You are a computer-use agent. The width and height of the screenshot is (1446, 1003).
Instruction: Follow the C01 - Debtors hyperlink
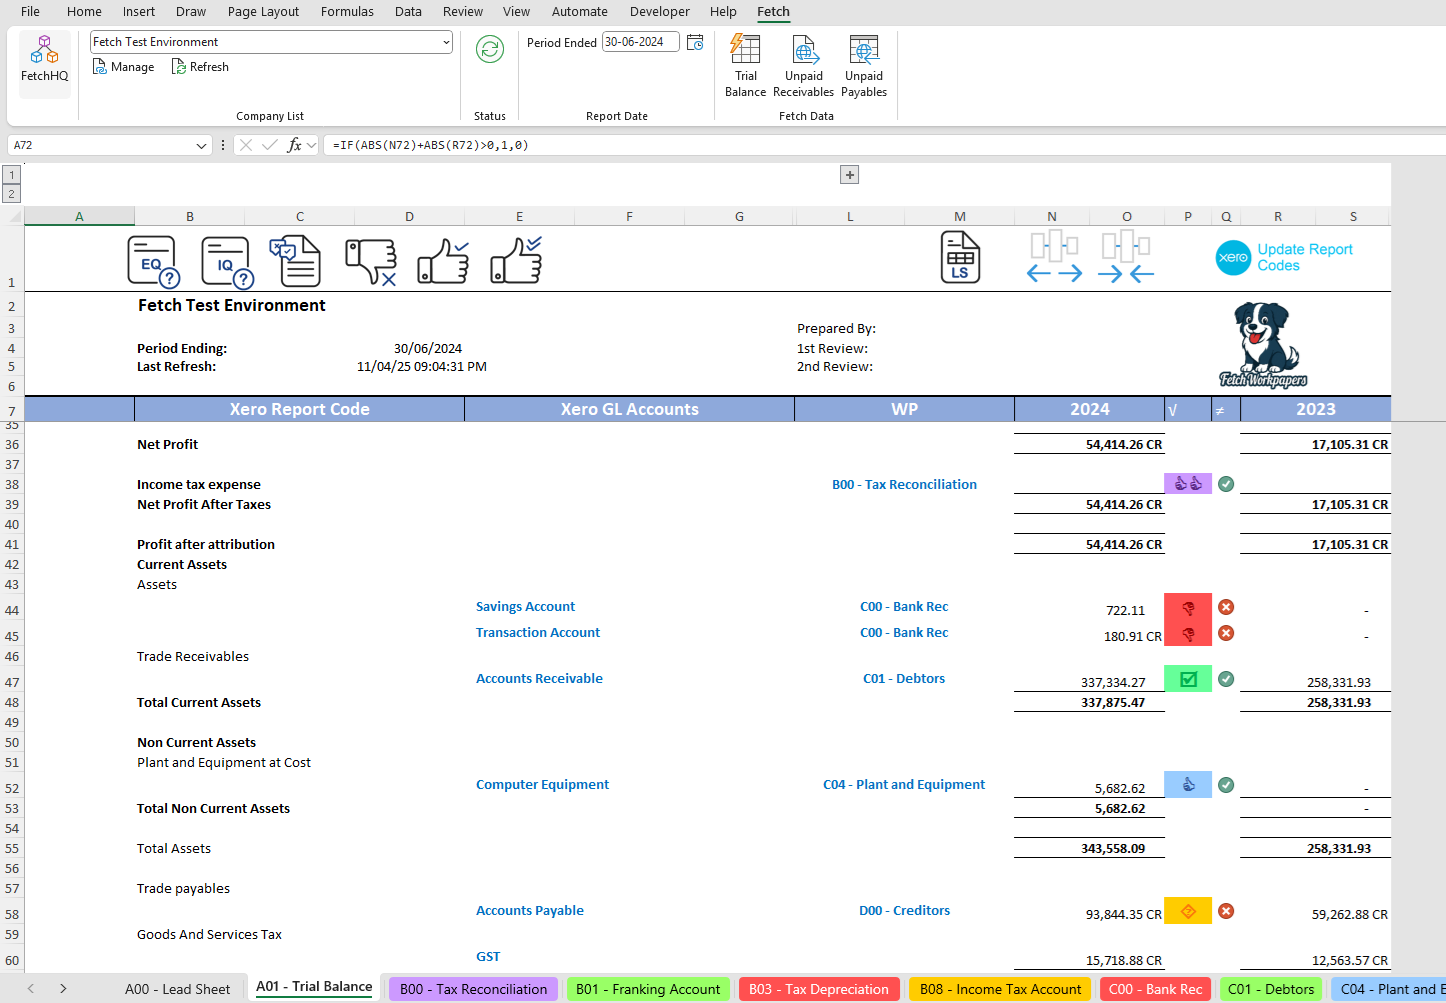(x=904, y=678)
